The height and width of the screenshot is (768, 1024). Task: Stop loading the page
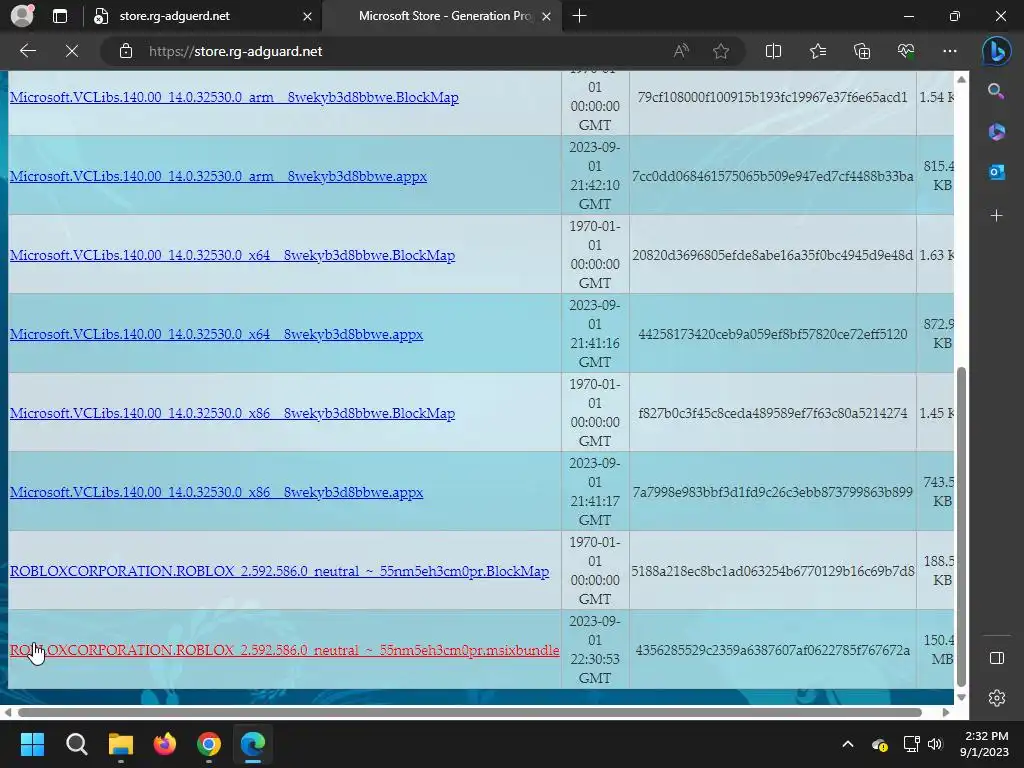click(72, 51)
